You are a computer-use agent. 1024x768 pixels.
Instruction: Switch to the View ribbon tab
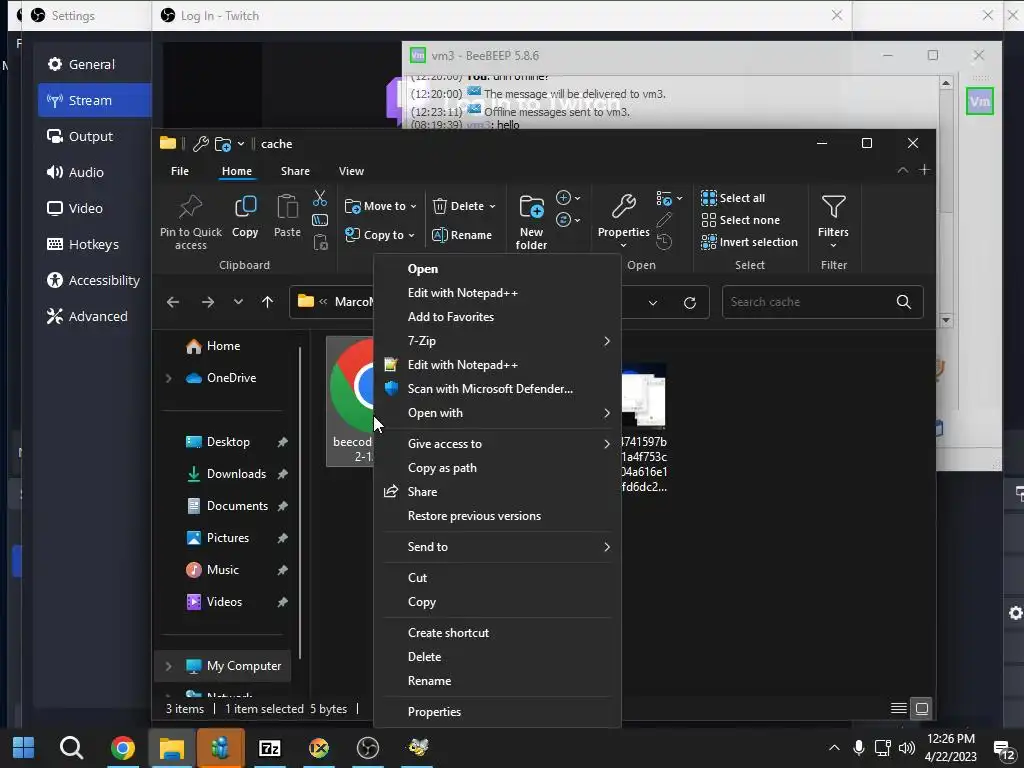[351, 171]
